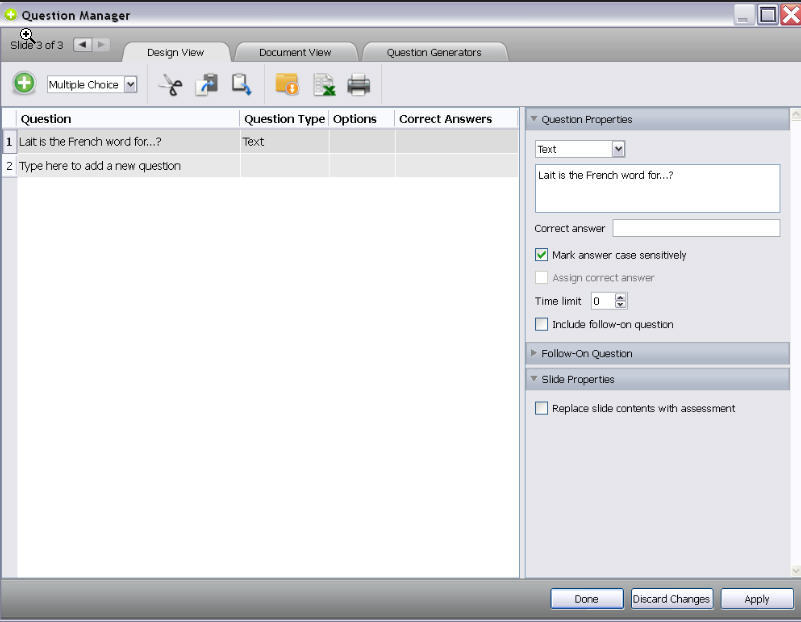Go to previous slide arrow
Image resolution: width=801 pixels, height=622 pixels.
pos(83,44)
